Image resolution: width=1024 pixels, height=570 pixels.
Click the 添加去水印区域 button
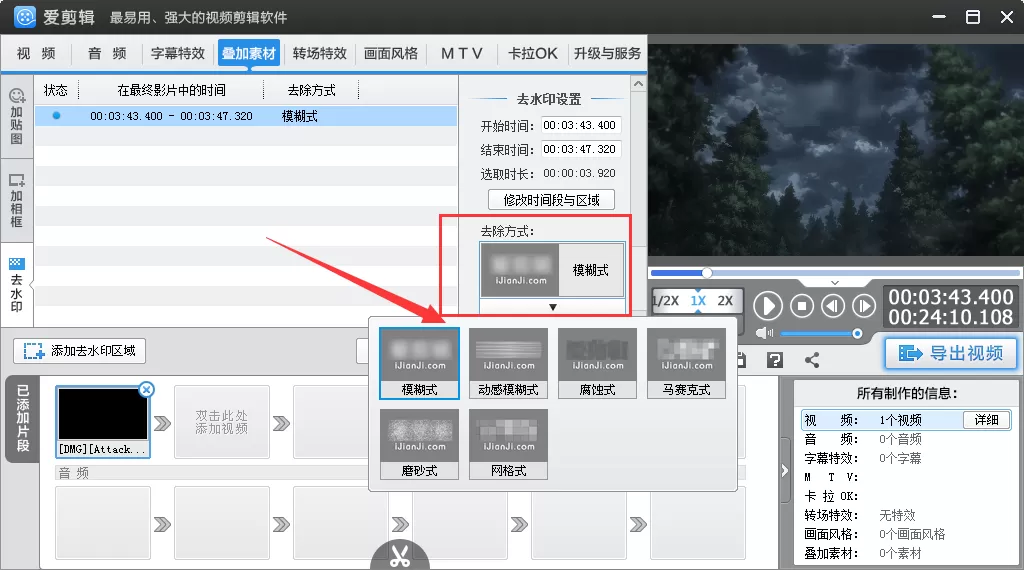80,351
